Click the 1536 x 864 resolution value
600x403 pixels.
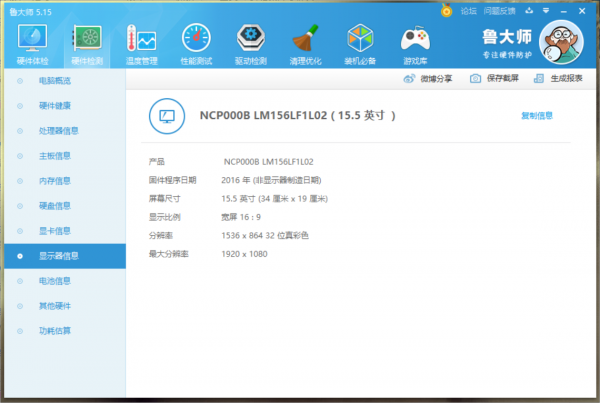pos(264,235)
